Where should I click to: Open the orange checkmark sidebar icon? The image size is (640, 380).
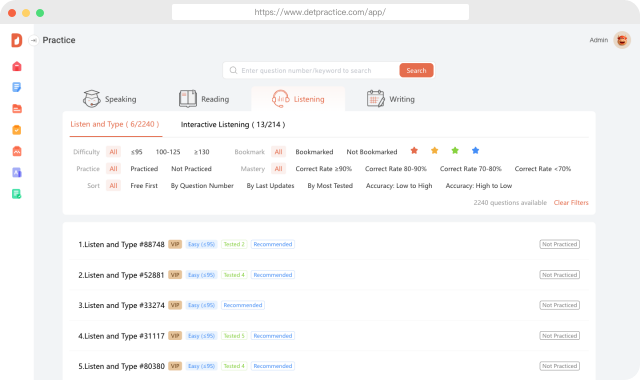pyautogui.click(x=17, y=130)
